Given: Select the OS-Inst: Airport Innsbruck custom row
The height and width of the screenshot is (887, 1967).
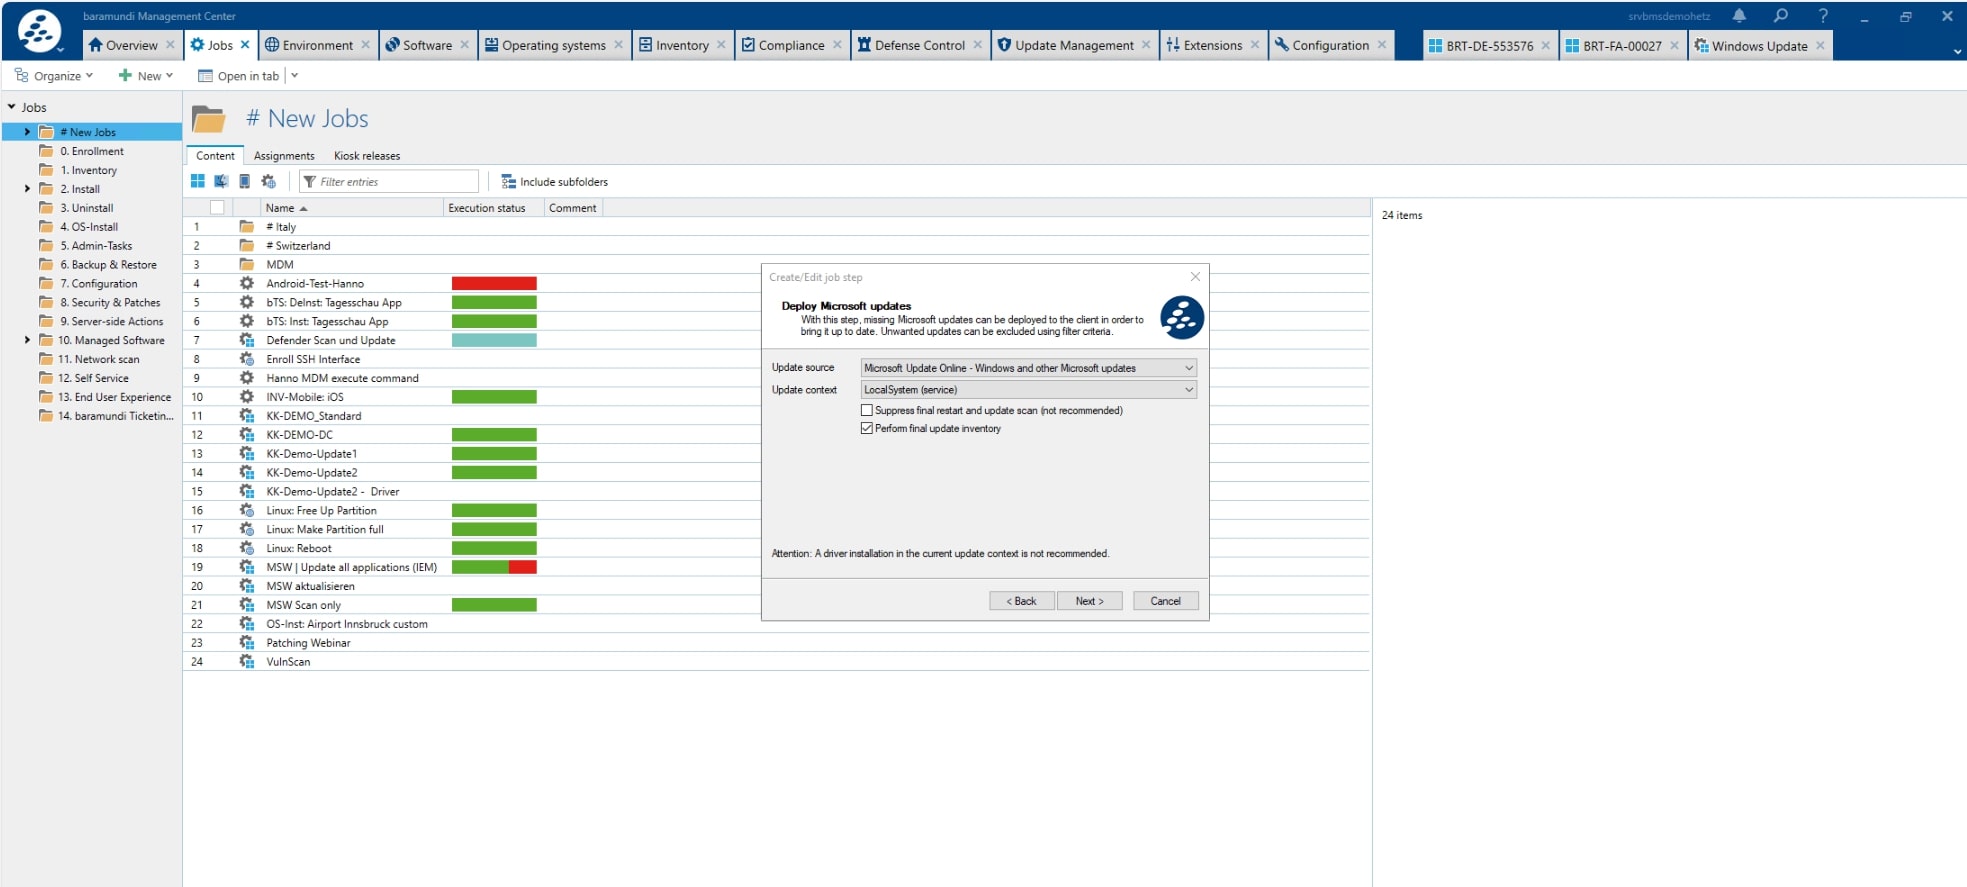Looking at the screenshot, I should pos(776,624).
